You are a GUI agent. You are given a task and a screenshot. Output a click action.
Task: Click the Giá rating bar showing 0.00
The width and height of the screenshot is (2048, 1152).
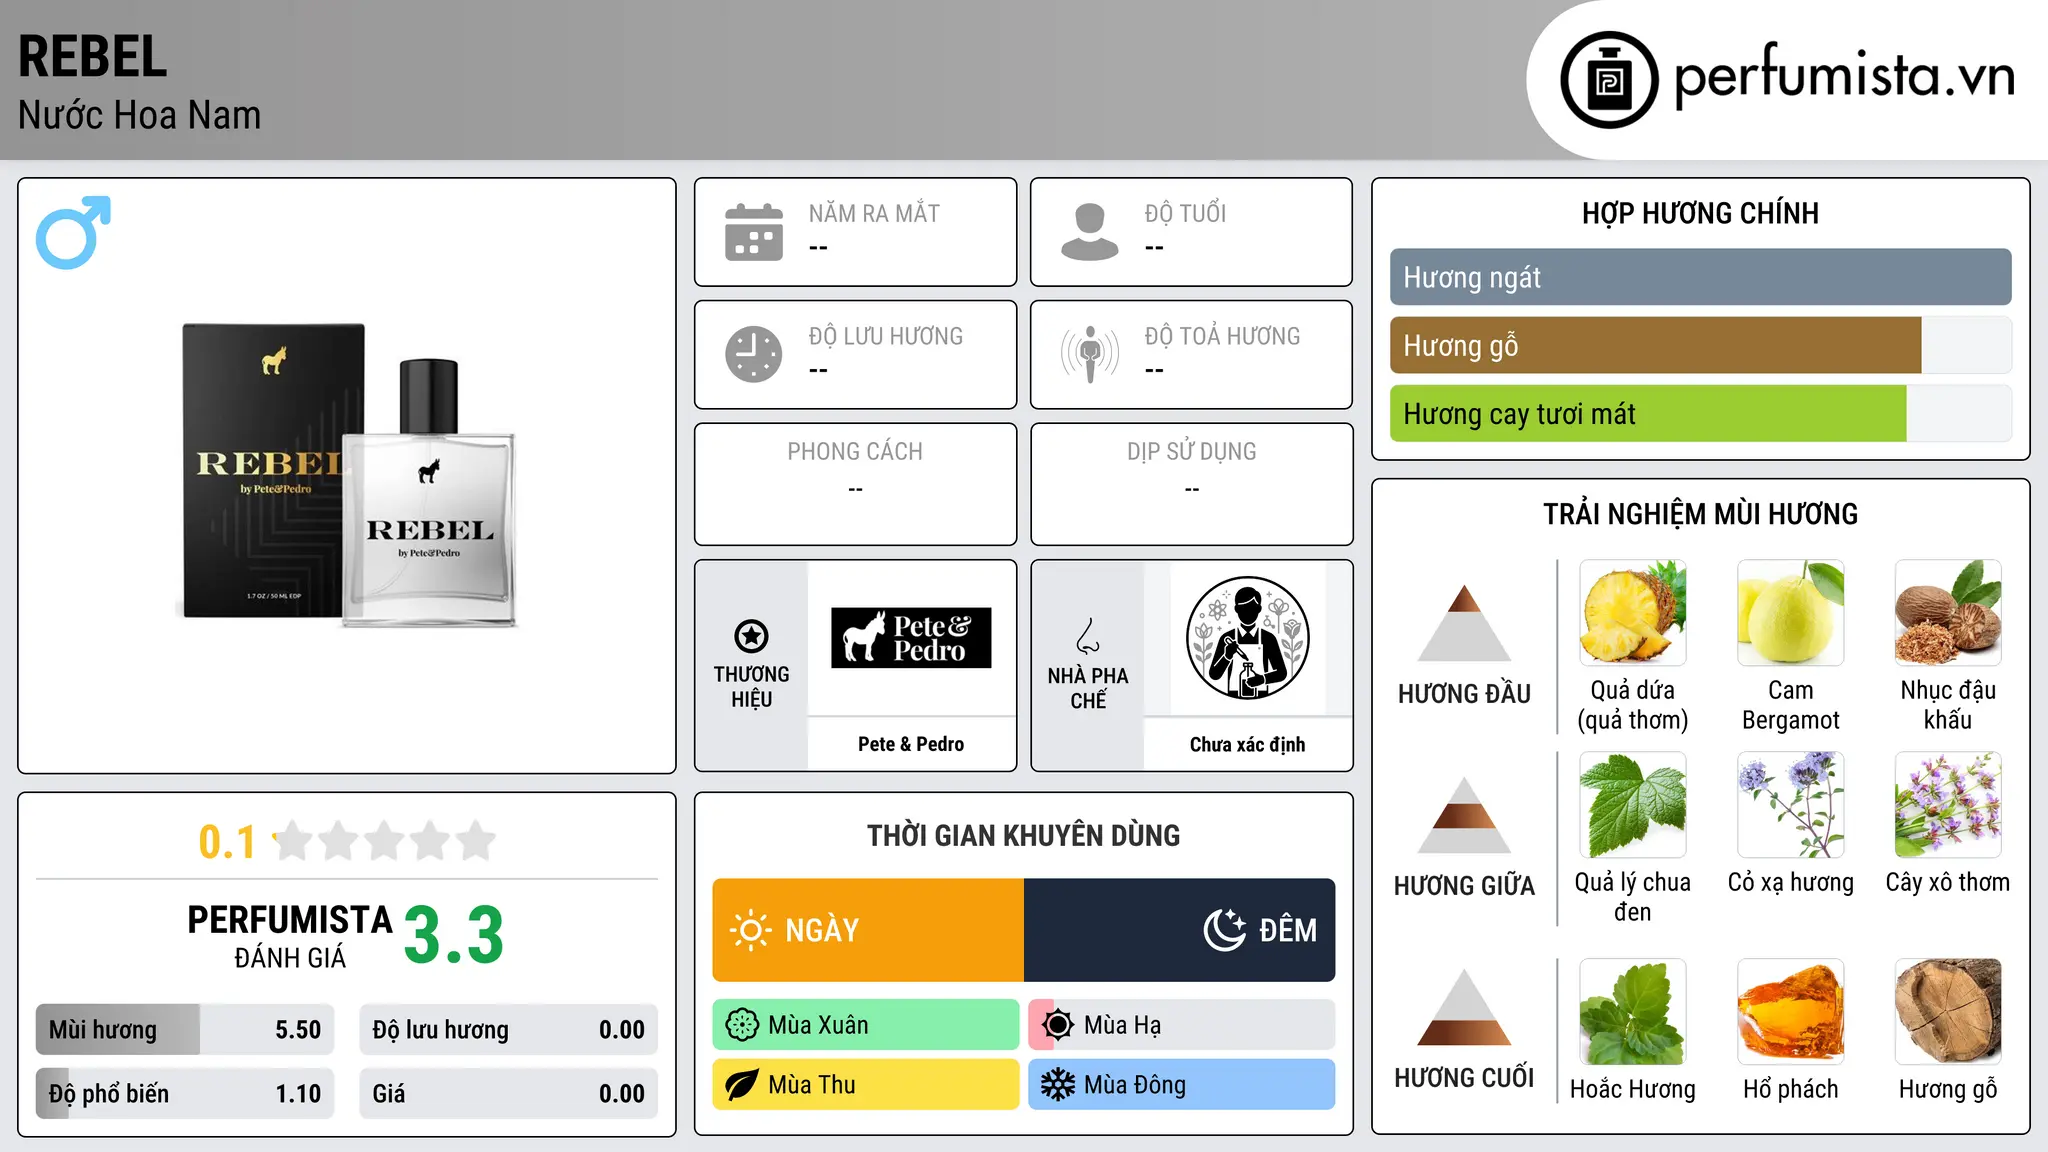(x=508, y=1094)
